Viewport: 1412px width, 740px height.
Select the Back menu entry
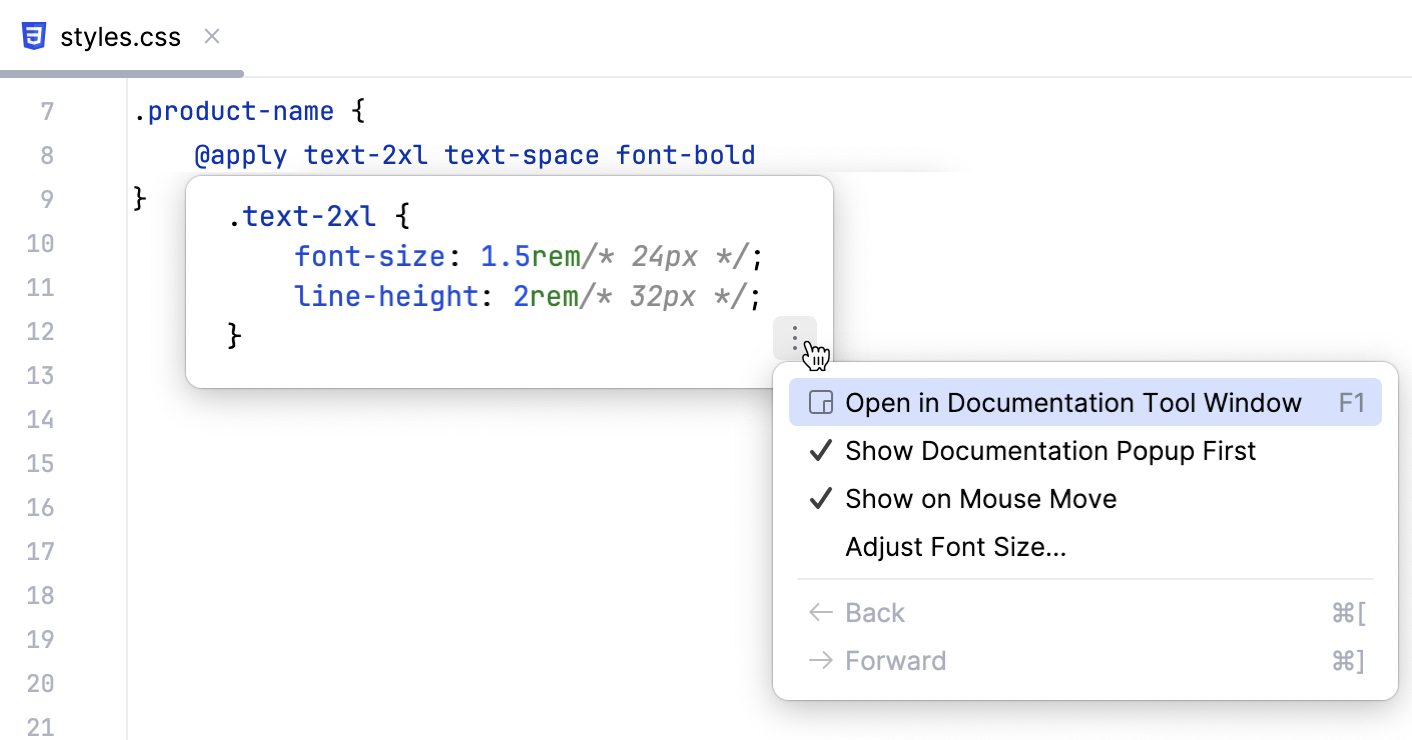1085,613
